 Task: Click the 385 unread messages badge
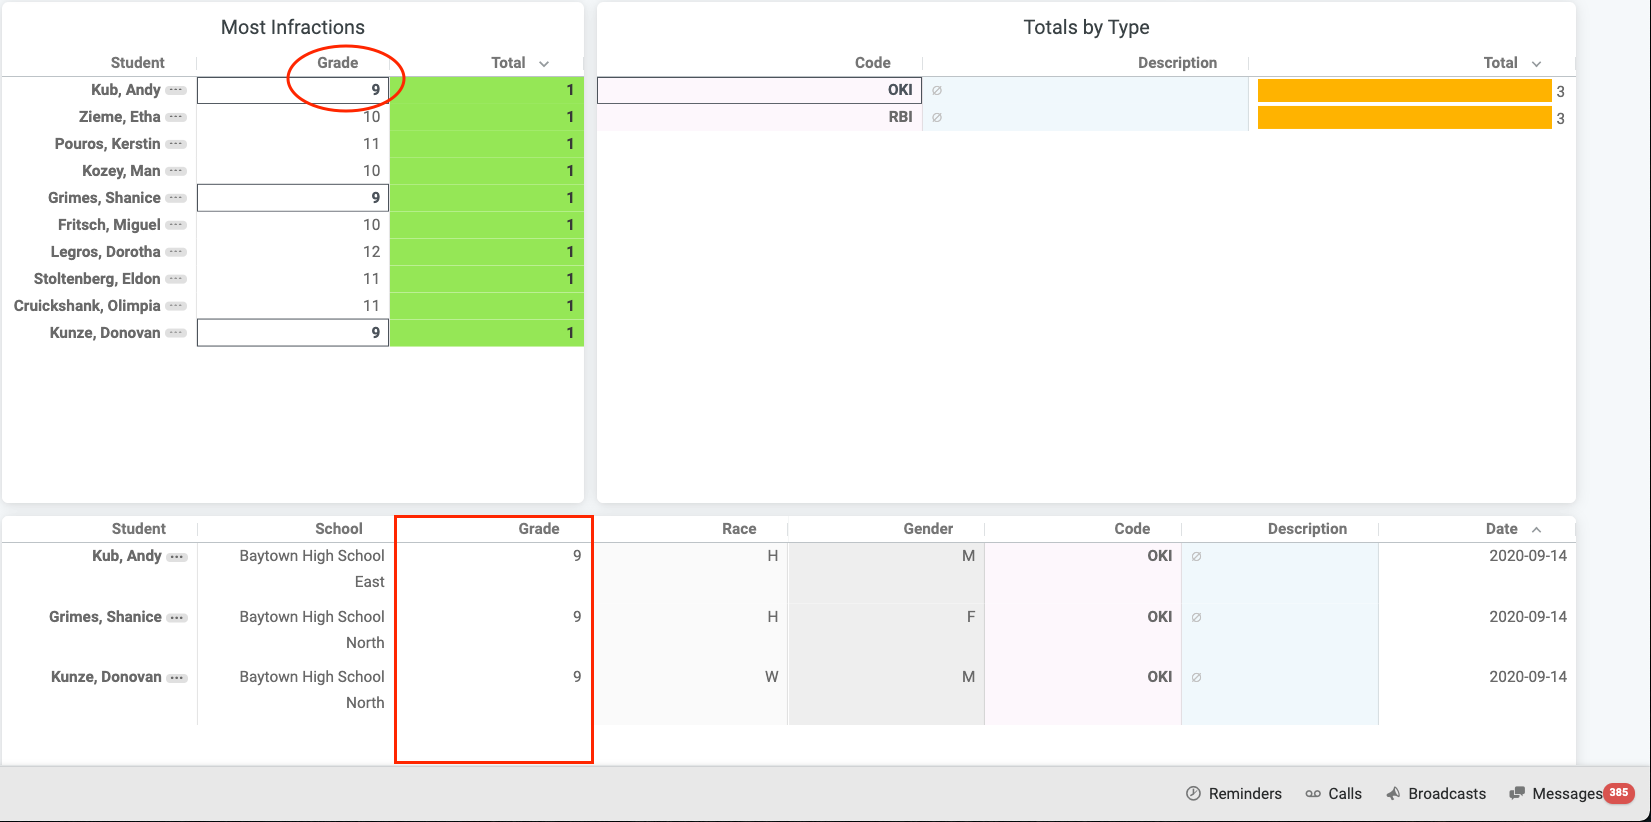pyautogui.click(x=1619, y=793)
